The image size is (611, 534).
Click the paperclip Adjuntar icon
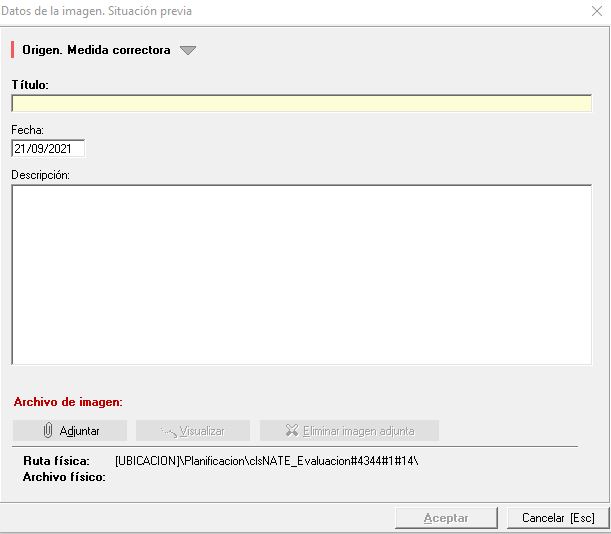pos(47,431)
